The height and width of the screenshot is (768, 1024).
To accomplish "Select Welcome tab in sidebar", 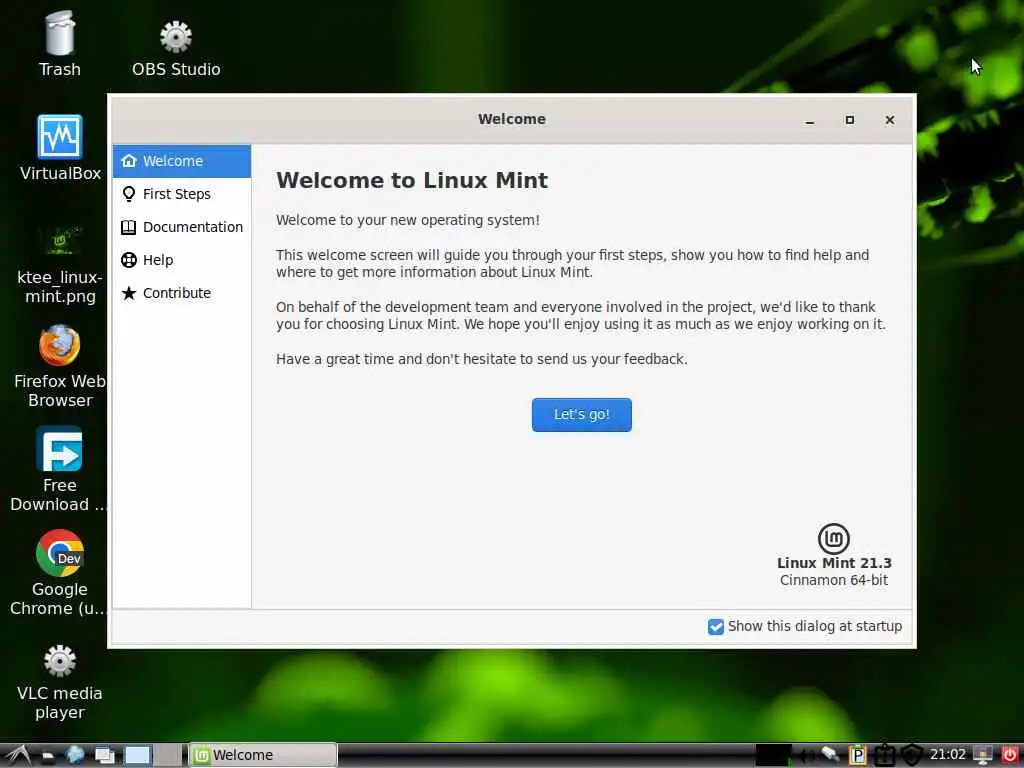I will click(182, 161).
